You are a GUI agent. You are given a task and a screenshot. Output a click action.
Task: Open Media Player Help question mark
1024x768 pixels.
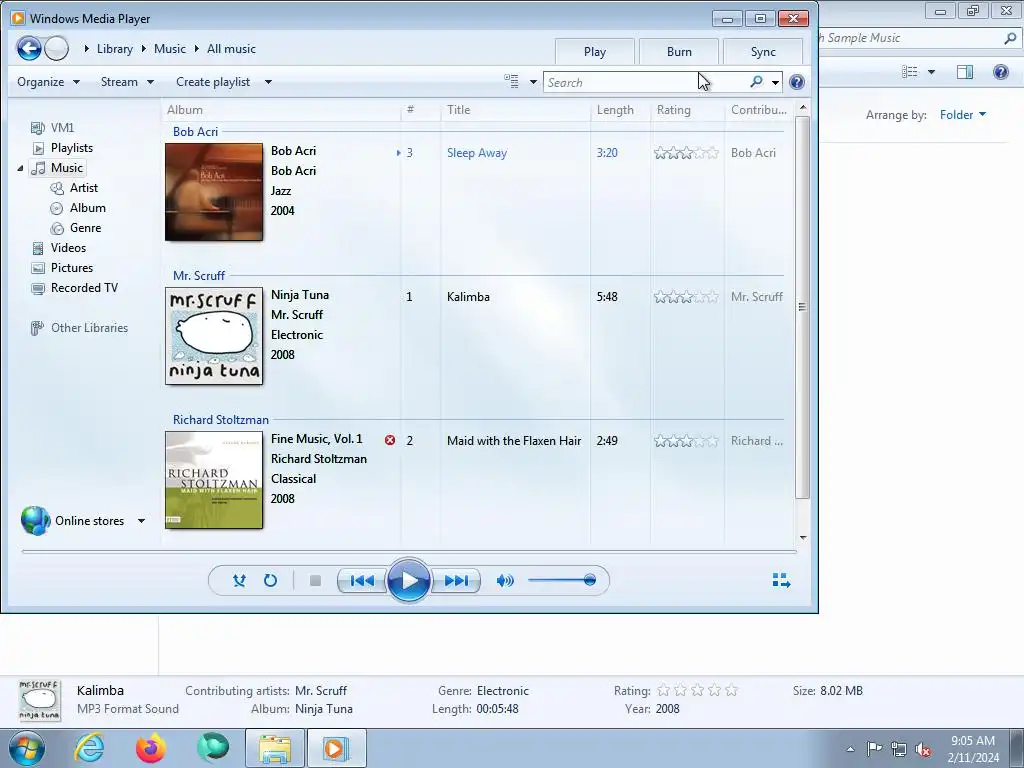coord(796,82)
